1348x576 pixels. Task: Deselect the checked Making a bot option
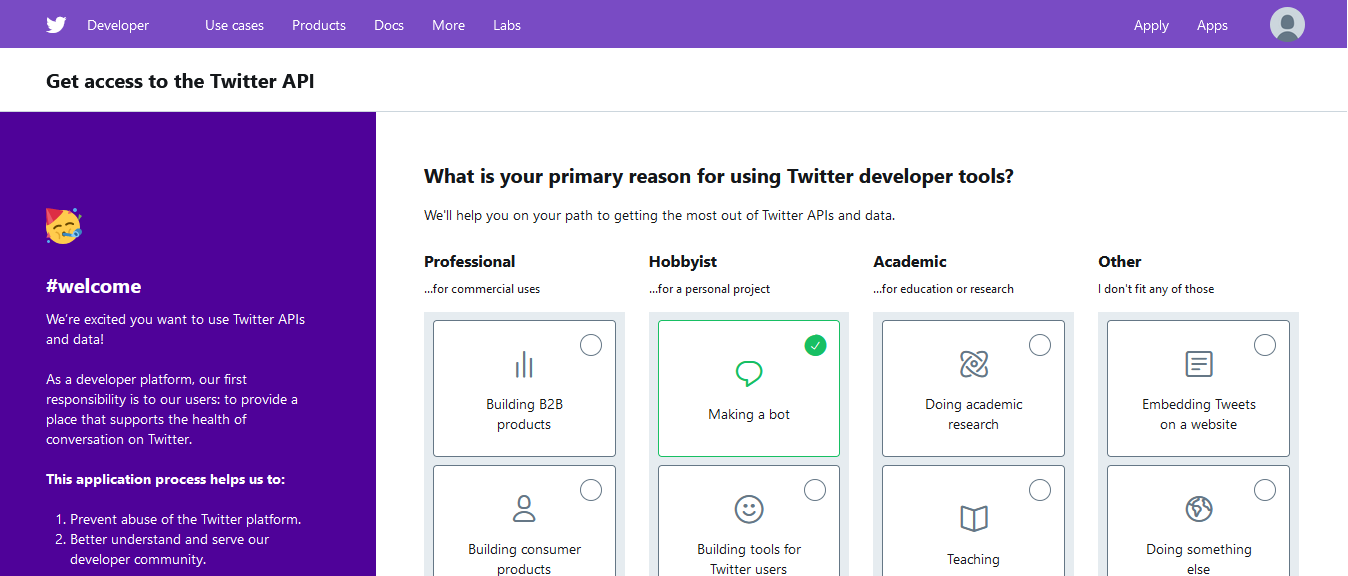click(x=816, y=345)
